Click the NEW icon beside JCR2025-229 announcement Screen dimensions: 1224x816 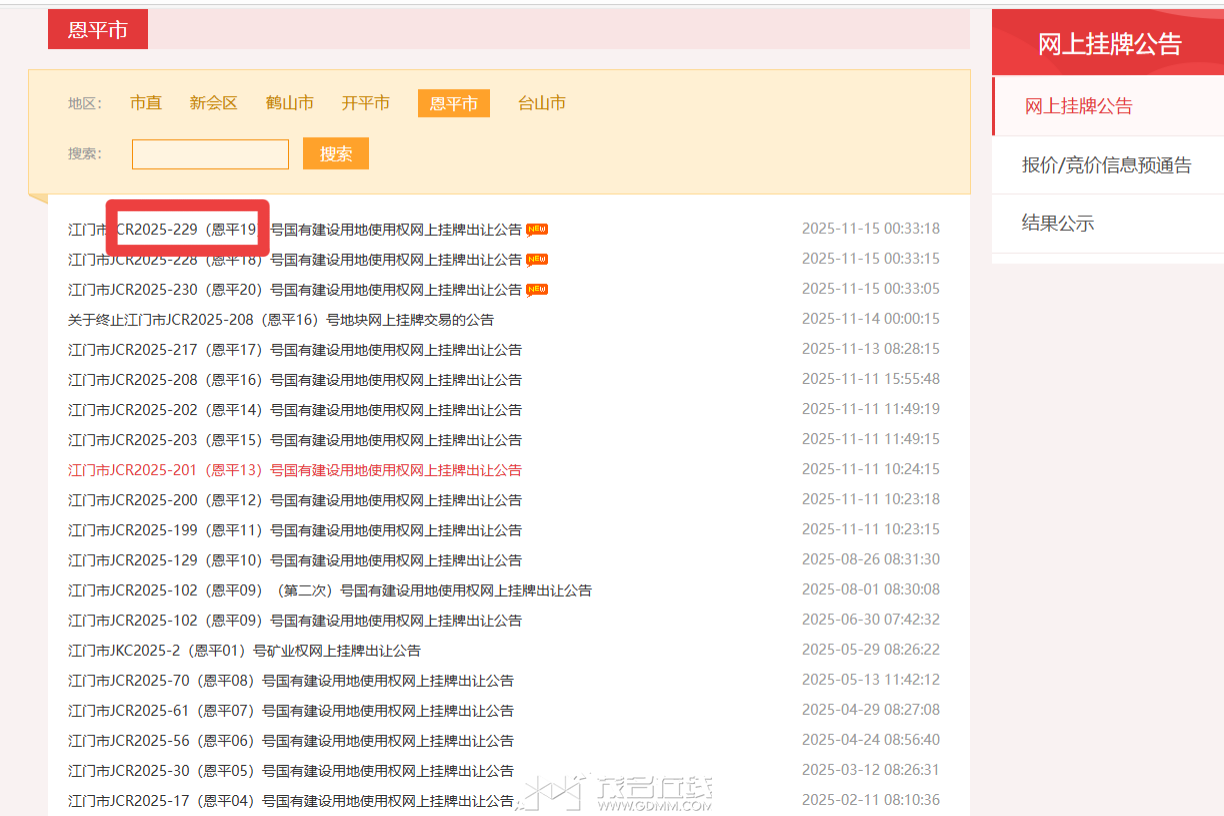537,229
